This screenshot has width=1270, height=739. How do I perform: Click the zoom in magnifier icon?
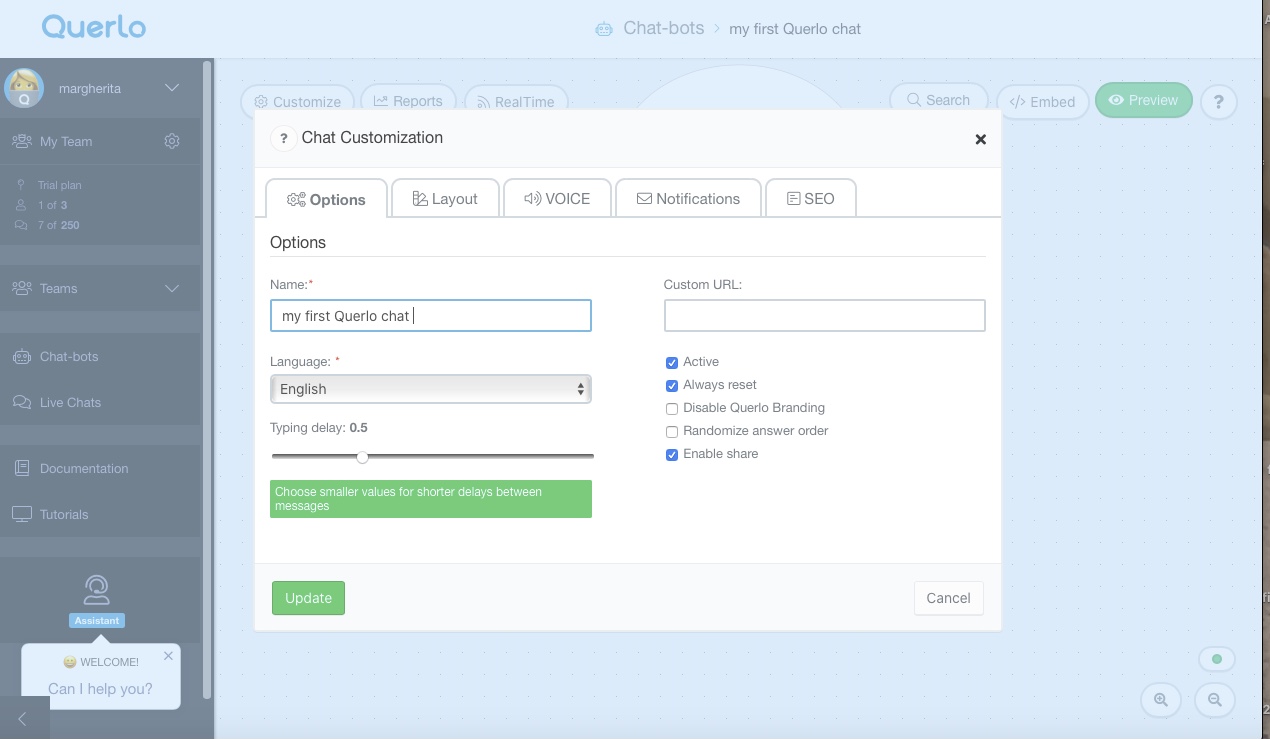coord(1161,700)
